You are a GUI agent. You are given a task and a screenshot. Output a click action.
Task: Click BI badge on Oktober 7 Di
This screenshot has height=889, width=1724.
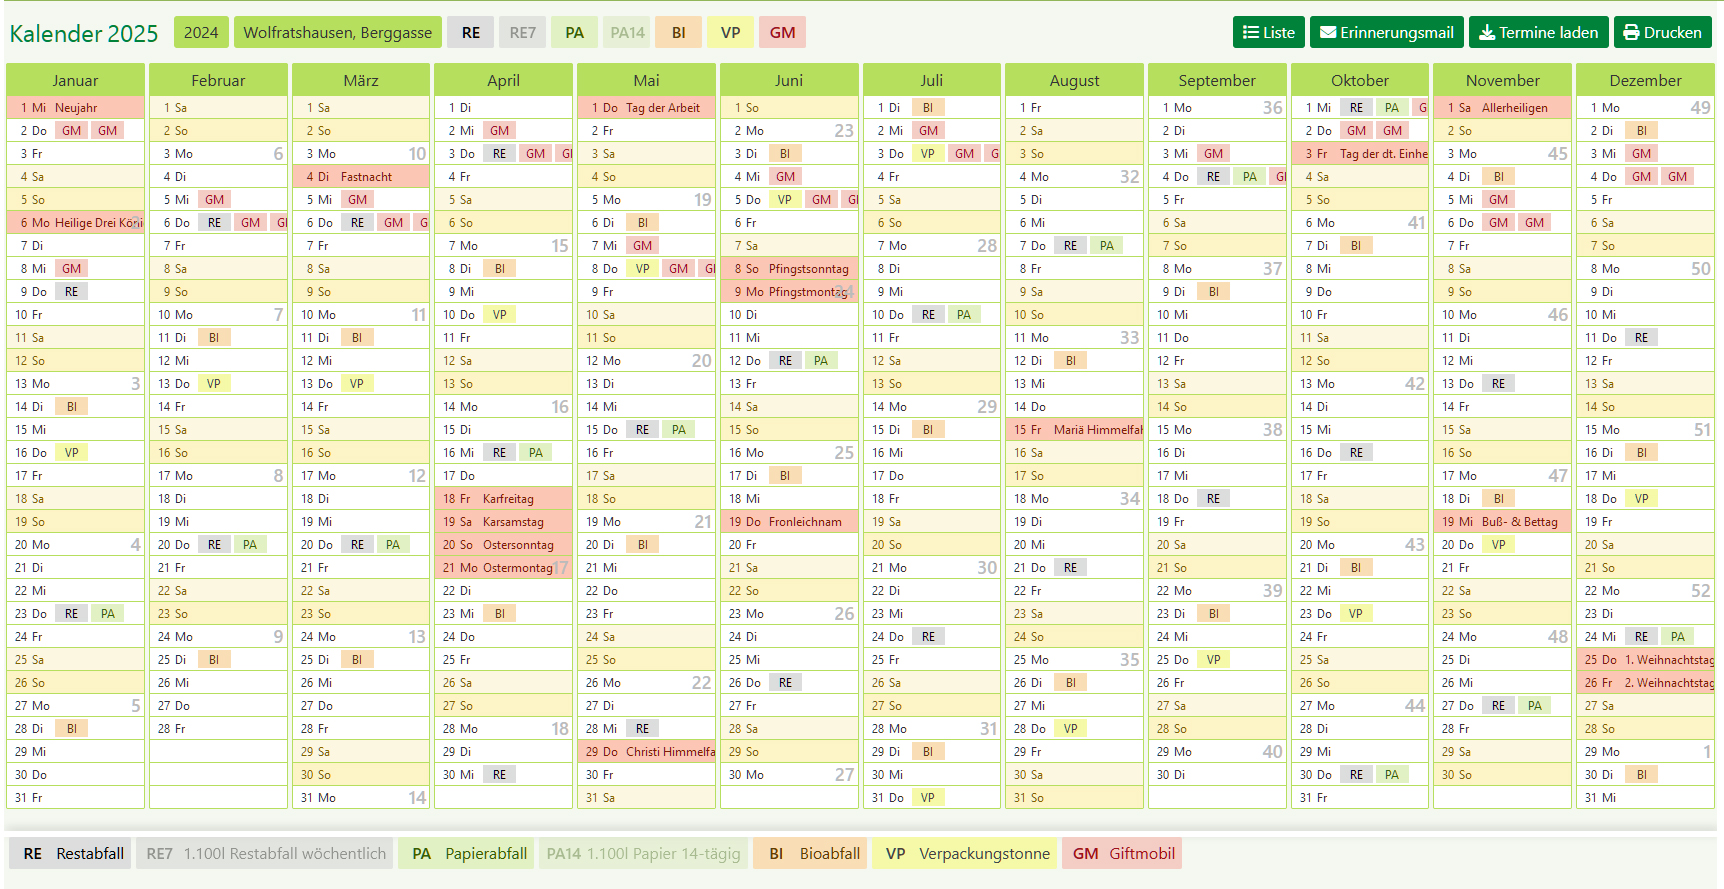pos(1356,245)
